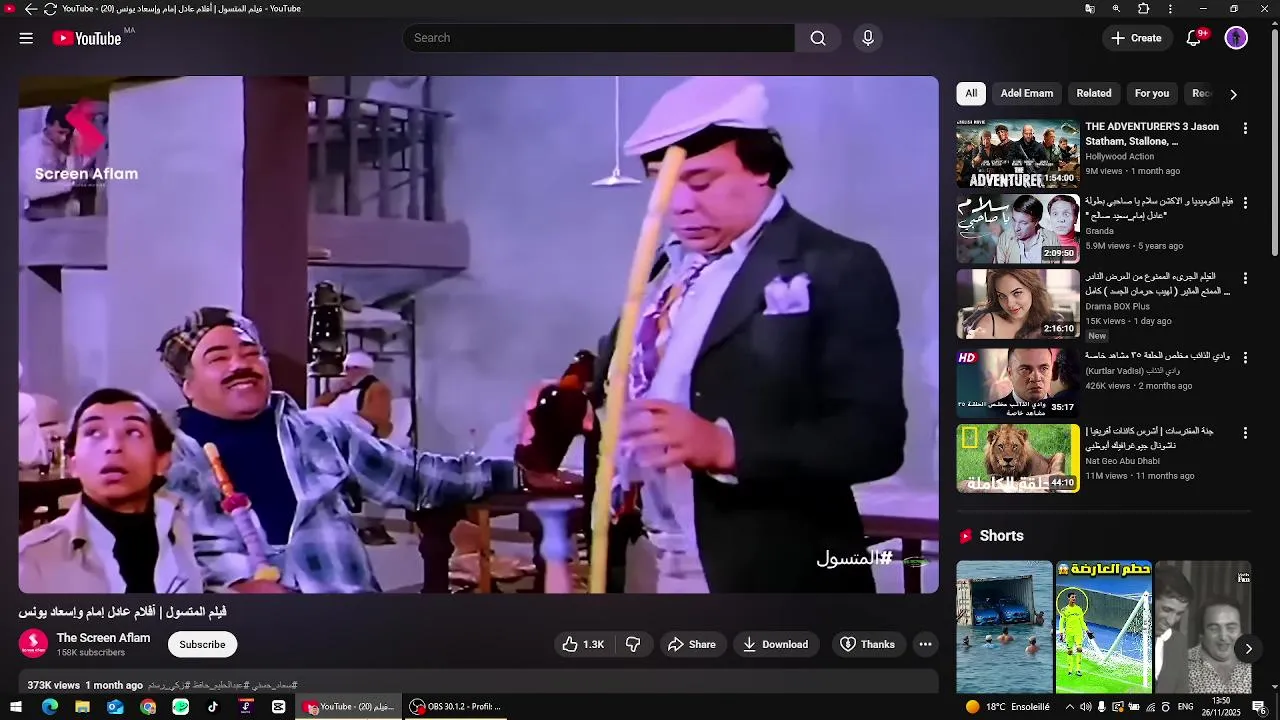This screenshot has height=720, width=1280.
Task: Open CapCut from the taskbar
Action: (278, 707)
